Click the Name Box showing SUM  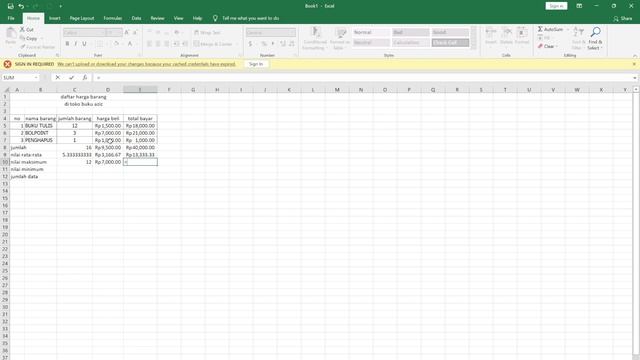[17, 78]
